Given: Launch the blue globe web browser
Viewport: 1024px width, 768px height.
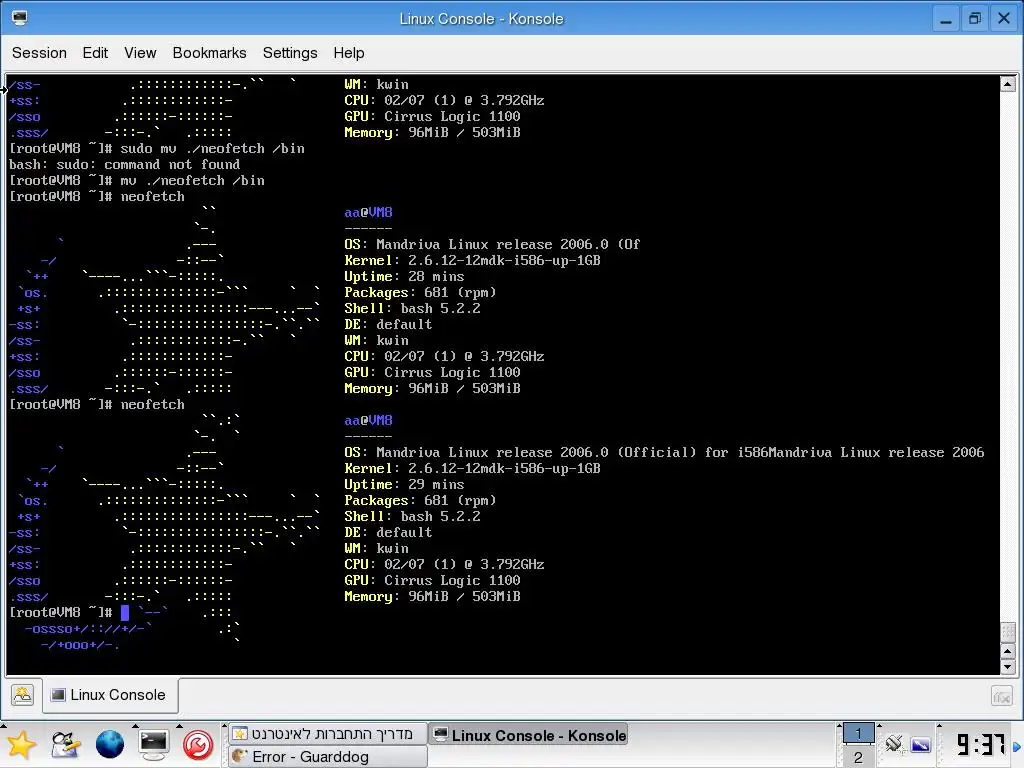Looking at the screenshot, I should 110,744.
